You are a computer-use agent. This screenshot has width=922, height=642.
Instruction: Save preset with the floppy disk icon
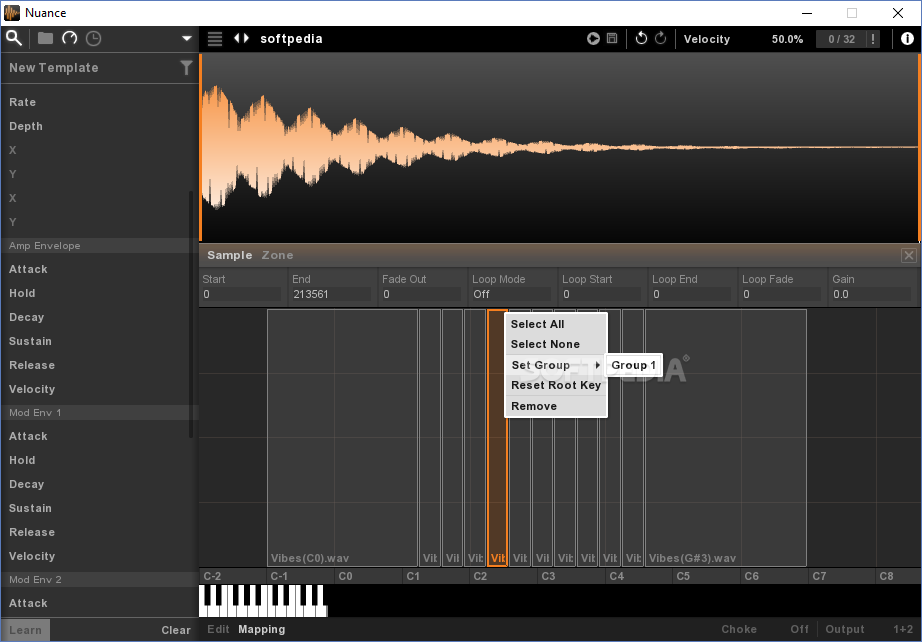(612, 38)
